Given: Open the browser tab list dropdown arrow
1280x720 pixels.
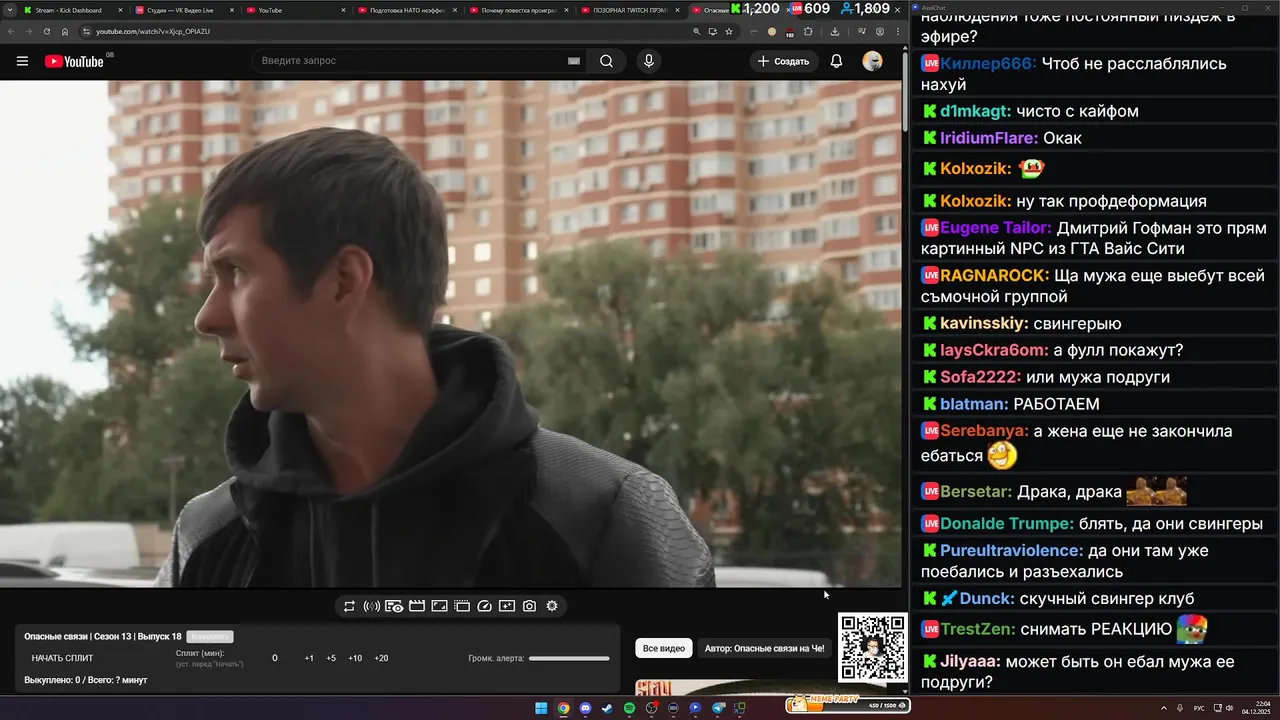Looking at the screenshot, I should [x=8, y=10].
